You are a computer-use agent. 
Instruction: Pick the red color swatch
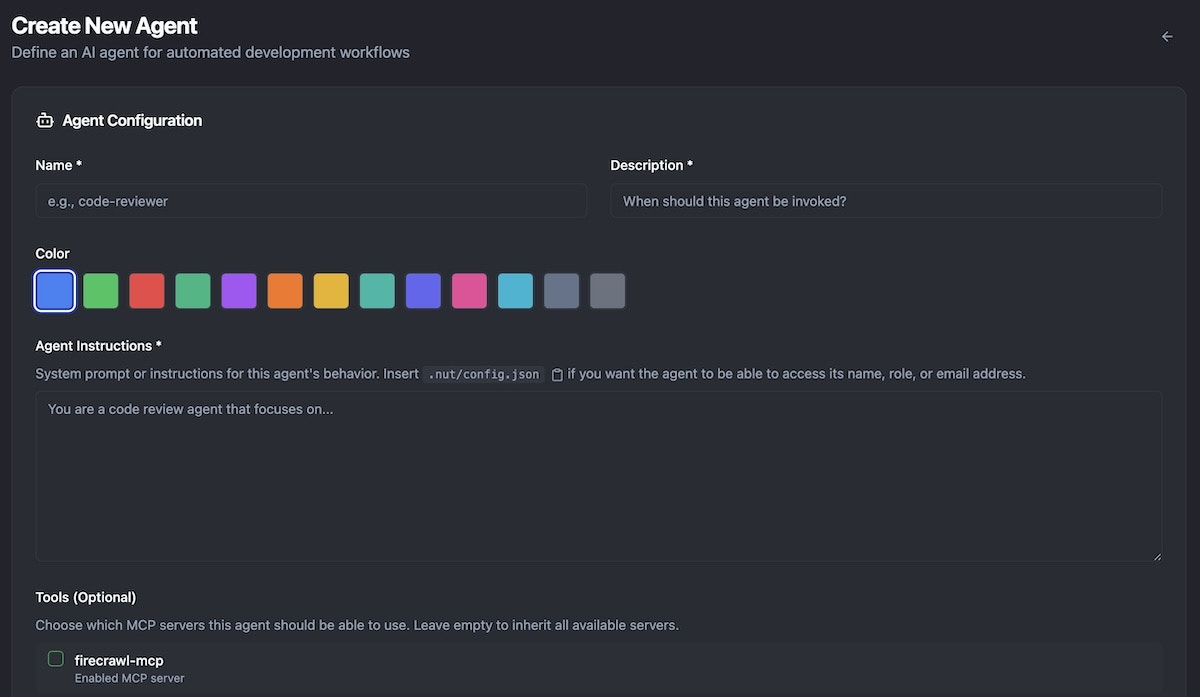point(146,291)
